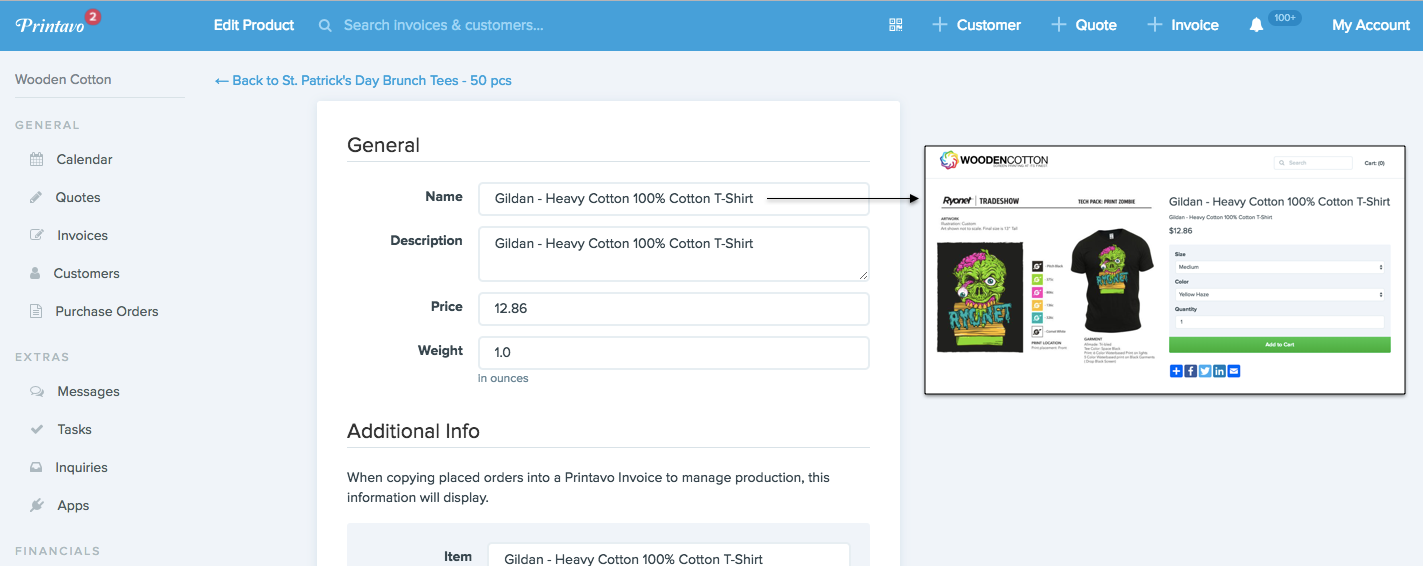Click the EXTRAS sidebar section label

42,357
